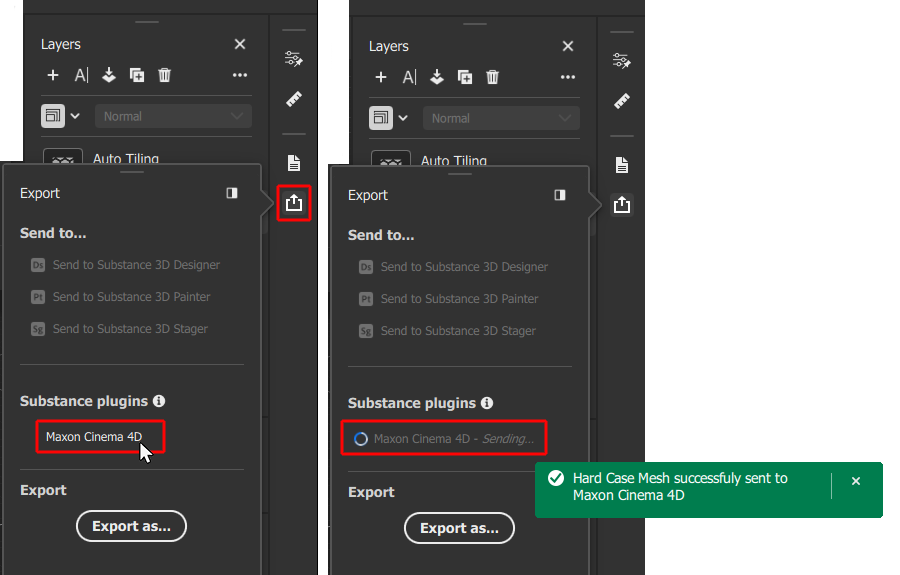Click the delete layer trash icon in left Layers panel
900x575 pixels.
click(165, 75)
